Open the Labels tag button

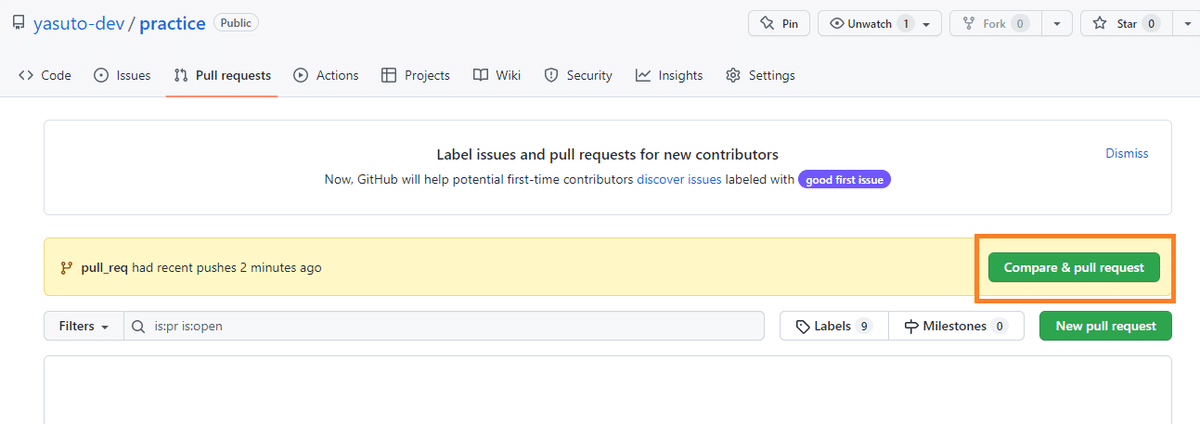(833, 326)
